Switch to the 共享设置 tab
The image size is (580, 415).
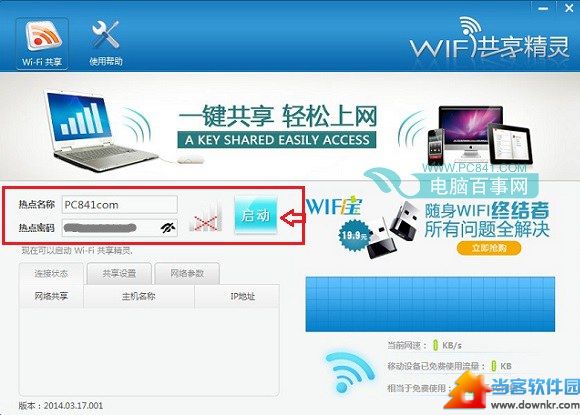(x=119, y=274)
